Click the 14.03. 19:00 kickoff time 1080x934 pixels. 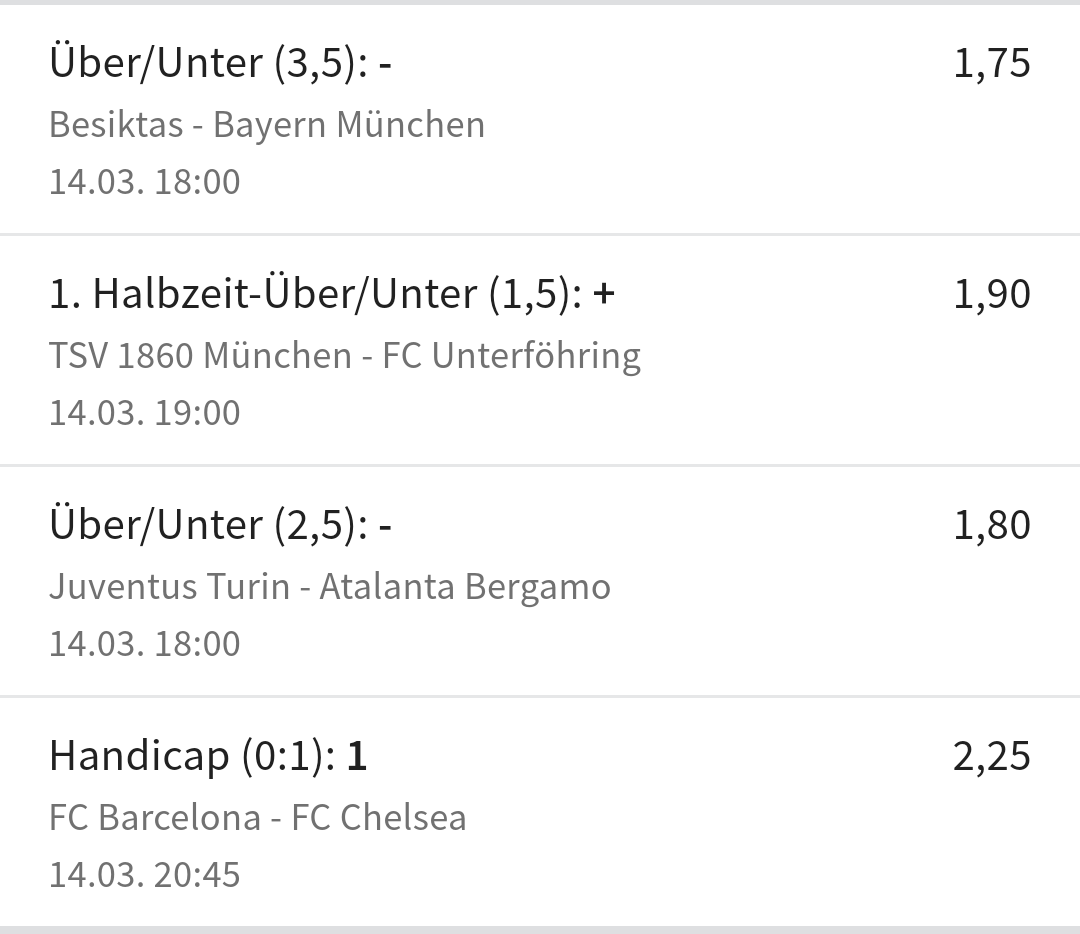(x=144, y=413)
